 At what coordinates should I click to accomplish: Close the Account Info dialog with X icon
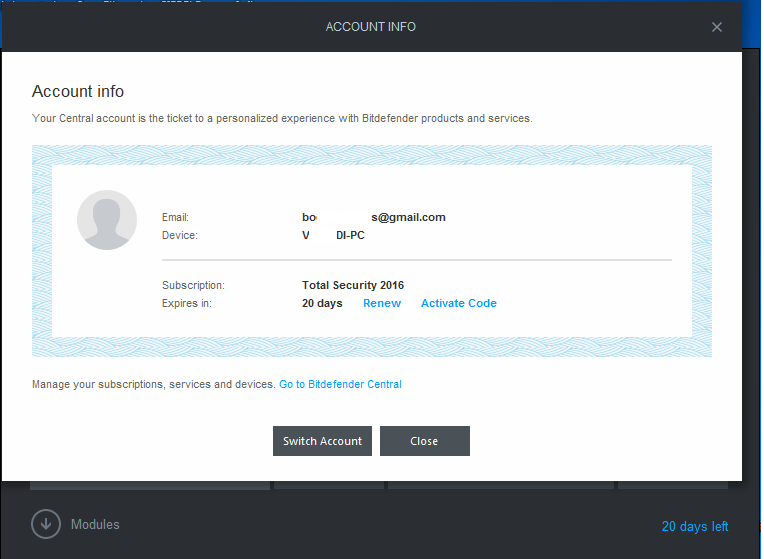point(716,27)
